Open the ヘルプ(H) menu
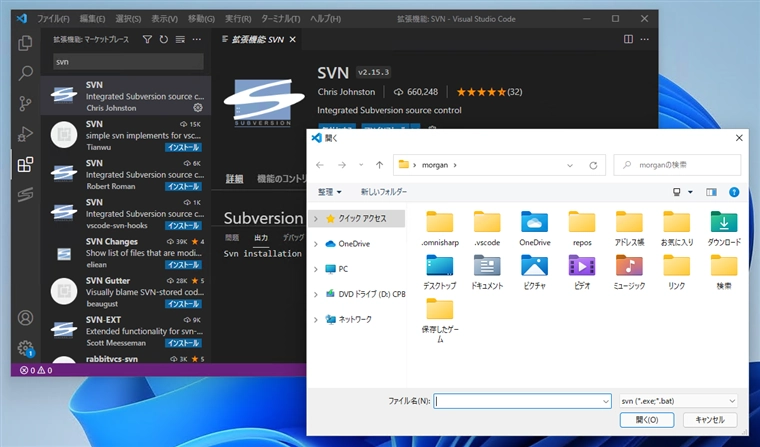Image resolution: width=760 pixels, height=447 pixels. (325, 19)
